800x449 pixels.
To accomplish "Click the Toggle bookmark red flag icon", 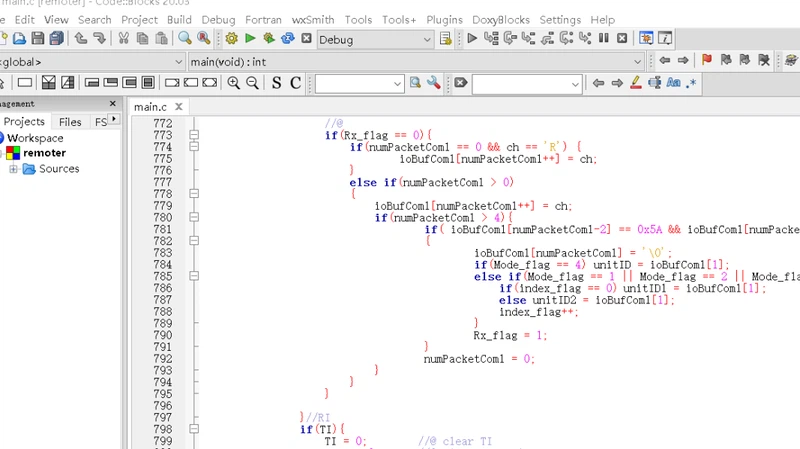I will pos(707,61).
